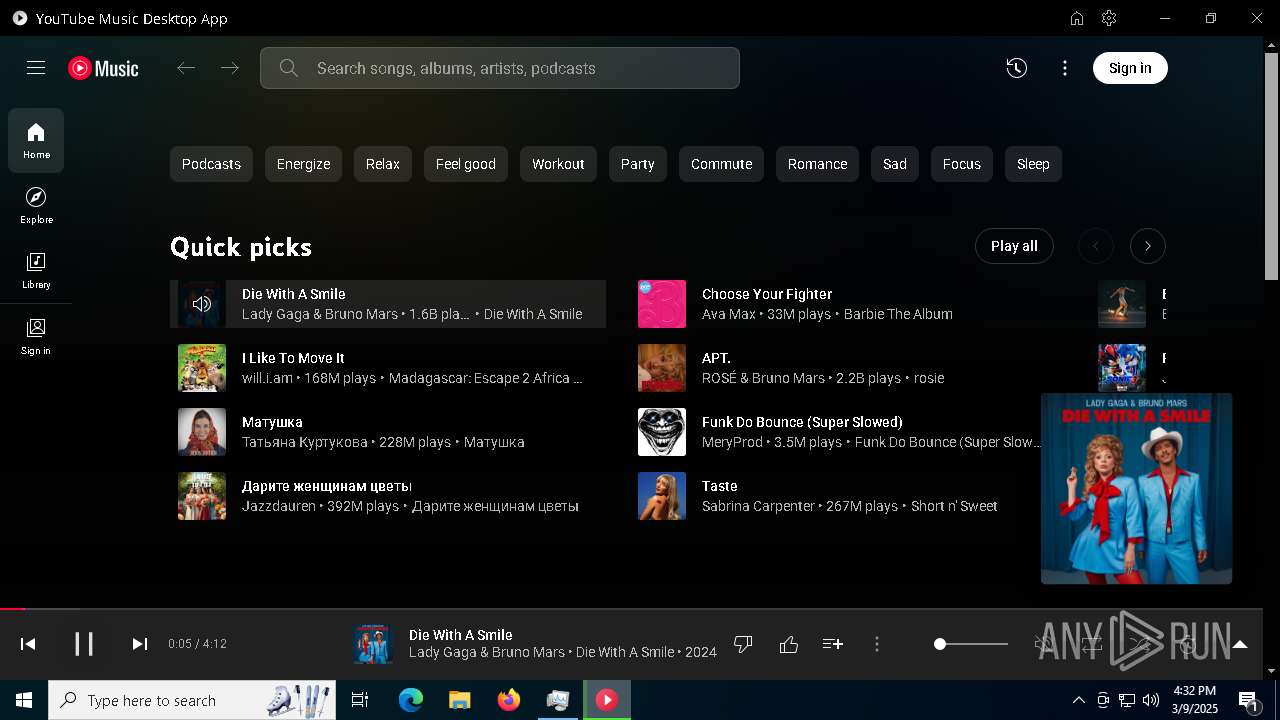Go back with the left arrow
This screenshot has height=720, width=1280.
(x=186, y=68)
